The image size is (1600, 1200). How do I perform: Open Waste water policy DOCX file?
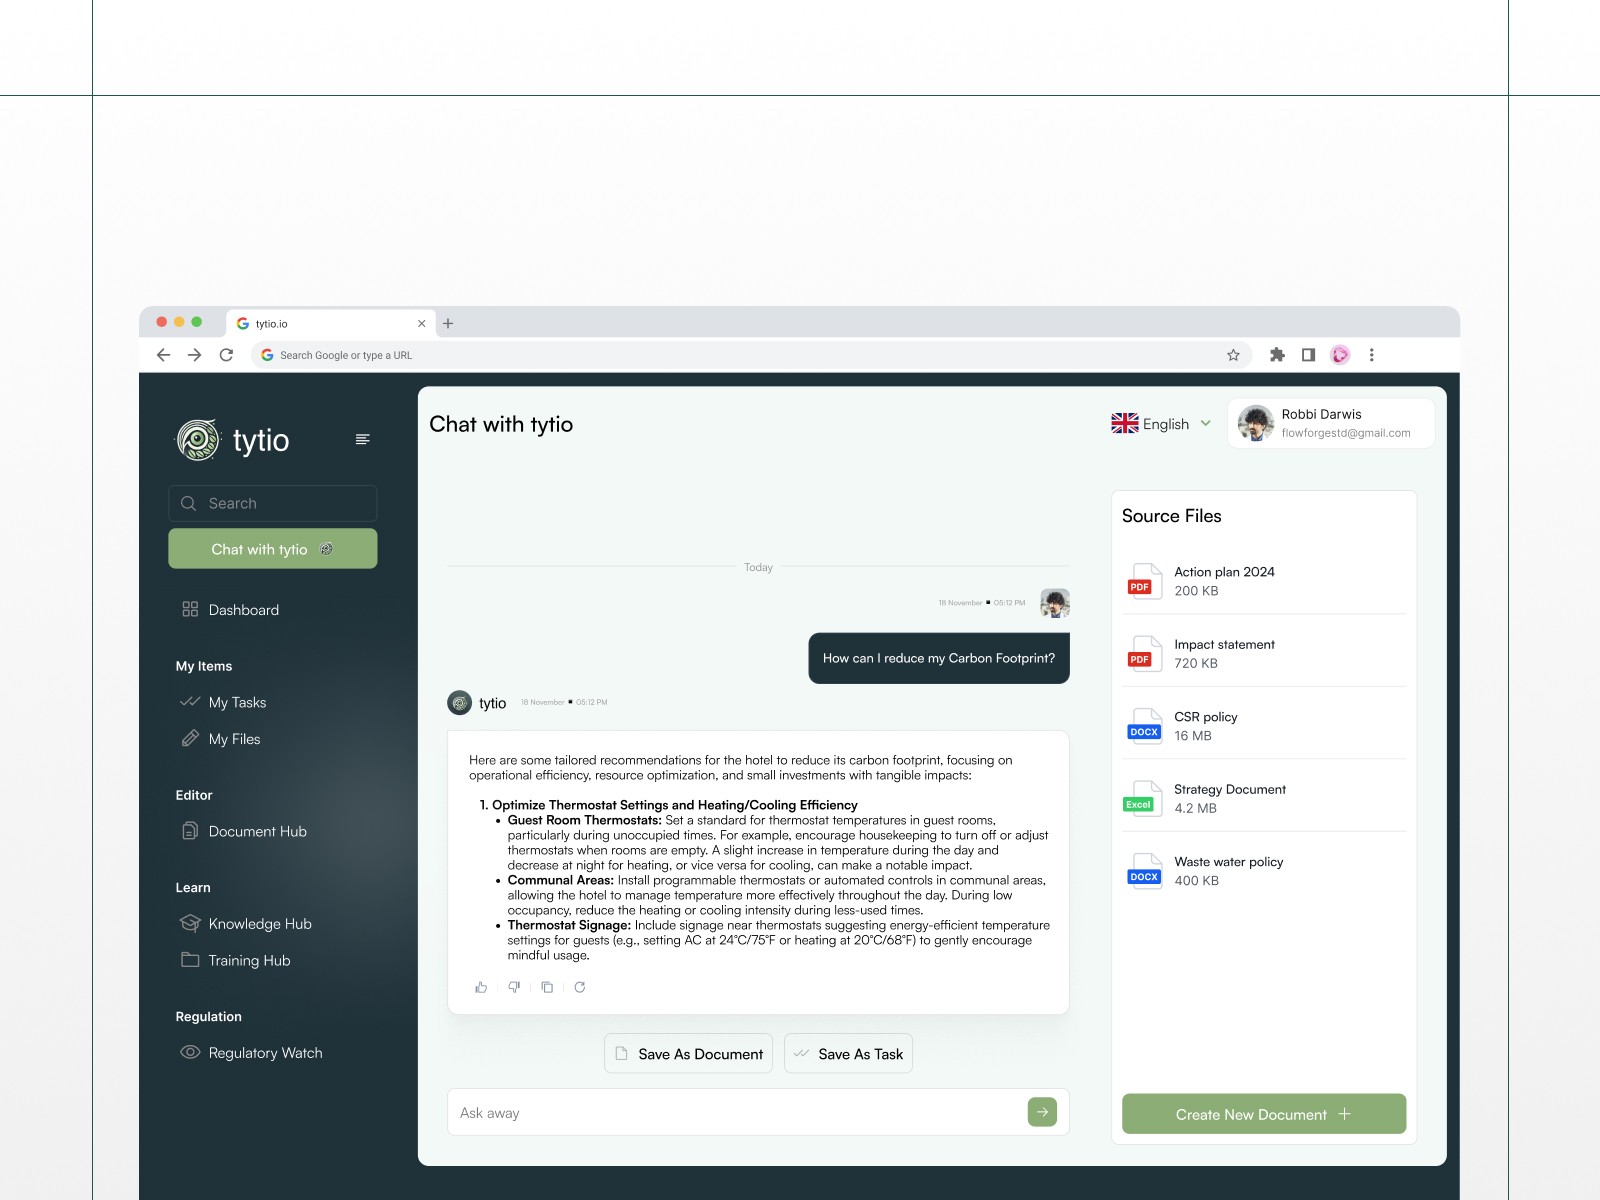tap(1264, 871)
